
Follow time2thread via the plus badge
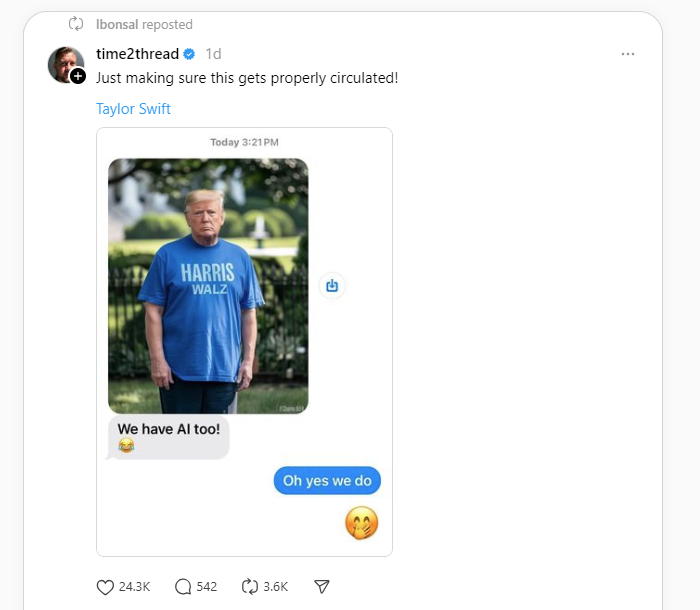(78, 77)
